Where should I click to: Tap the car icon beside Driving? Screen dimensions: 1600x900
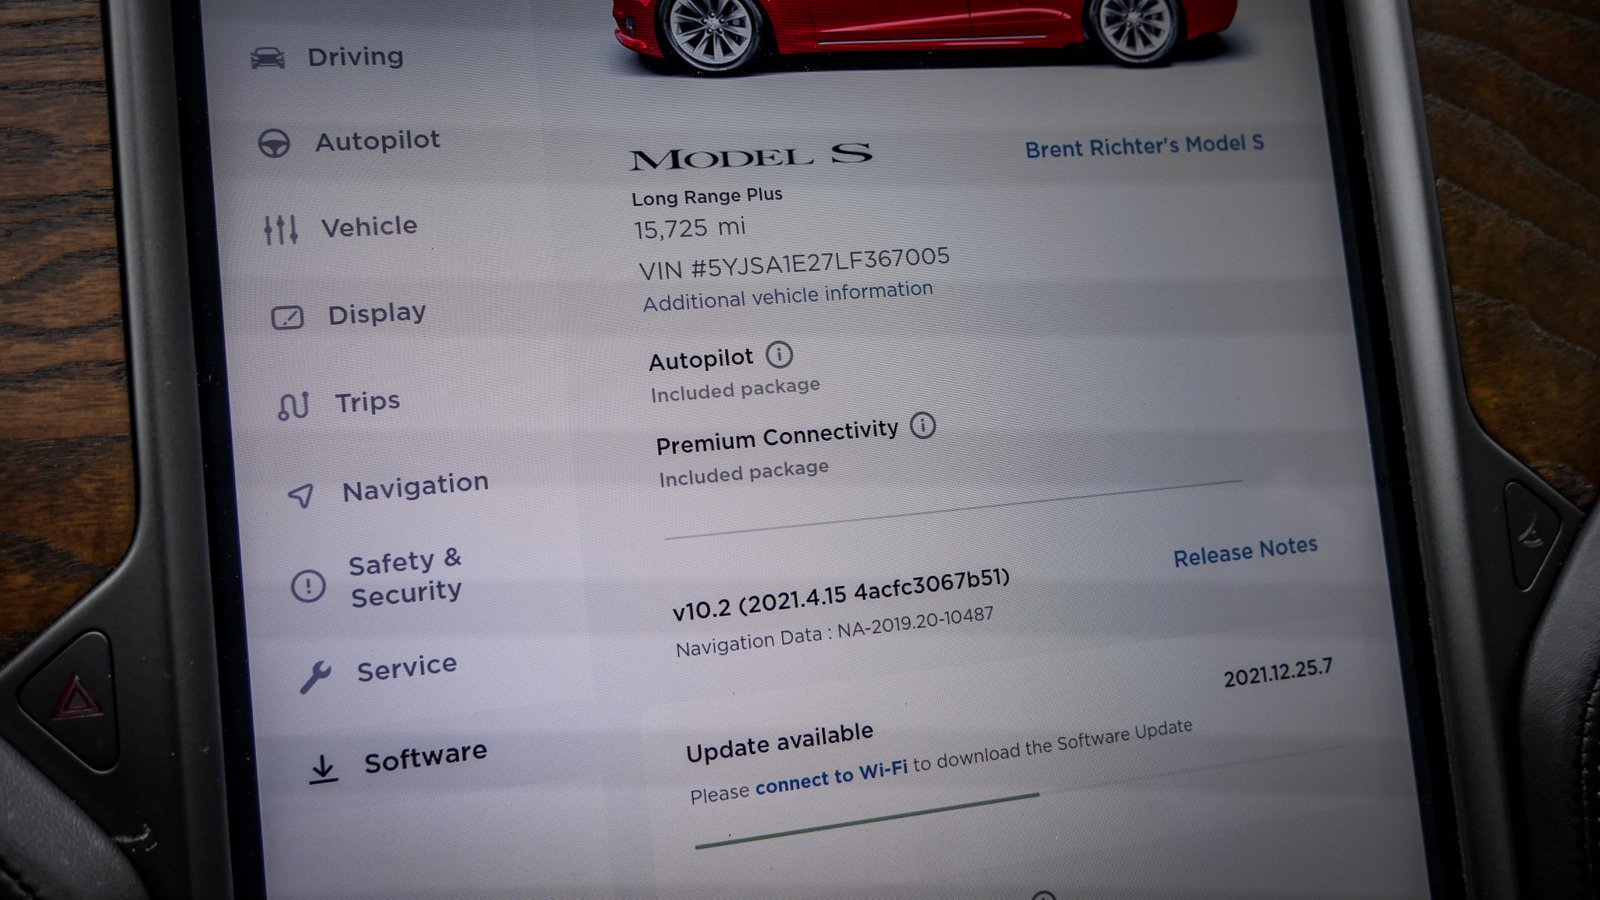click(x=267, y=58)
